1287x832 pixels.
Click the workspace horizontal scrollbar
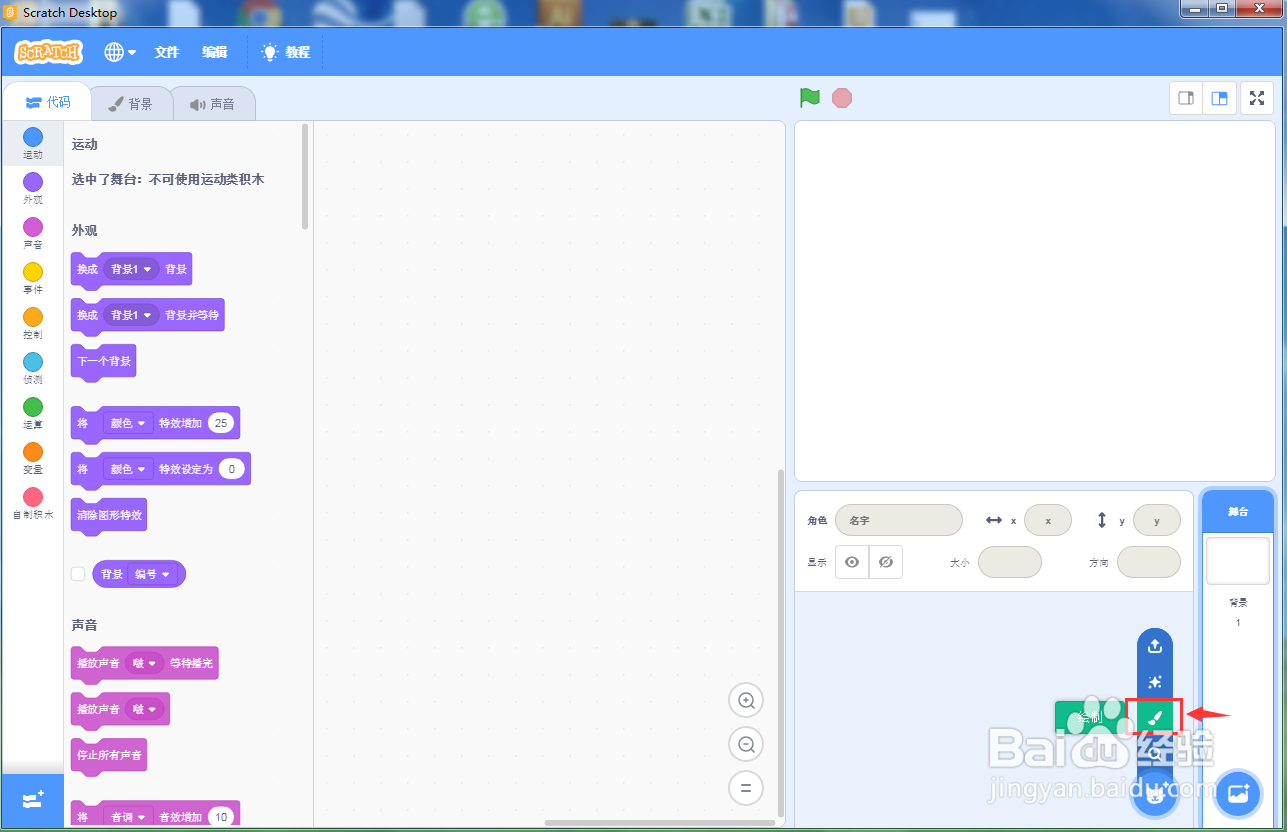click(660, 823)
